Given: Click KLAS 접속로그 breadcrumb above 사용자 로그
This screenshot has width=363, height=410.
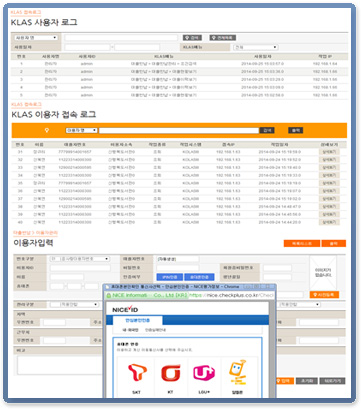Looking at the screenshot, I should coord(26,13).
